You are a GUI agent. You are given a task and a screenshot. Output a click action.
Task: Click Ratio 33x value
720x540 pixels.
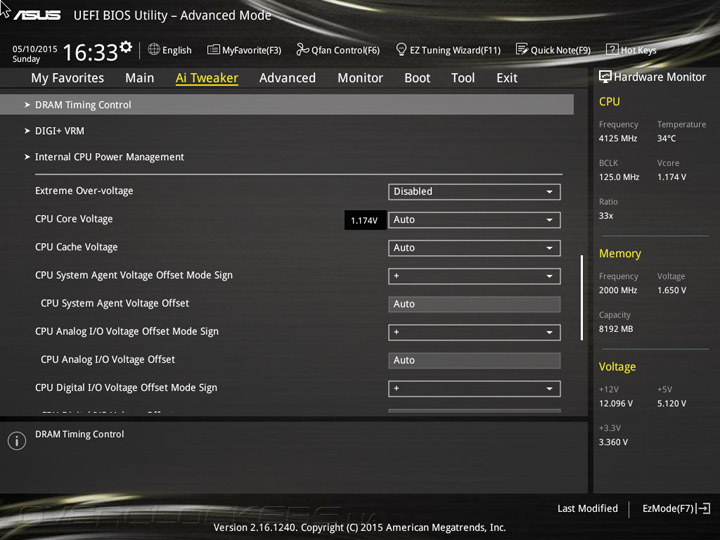tap(606, 216)
